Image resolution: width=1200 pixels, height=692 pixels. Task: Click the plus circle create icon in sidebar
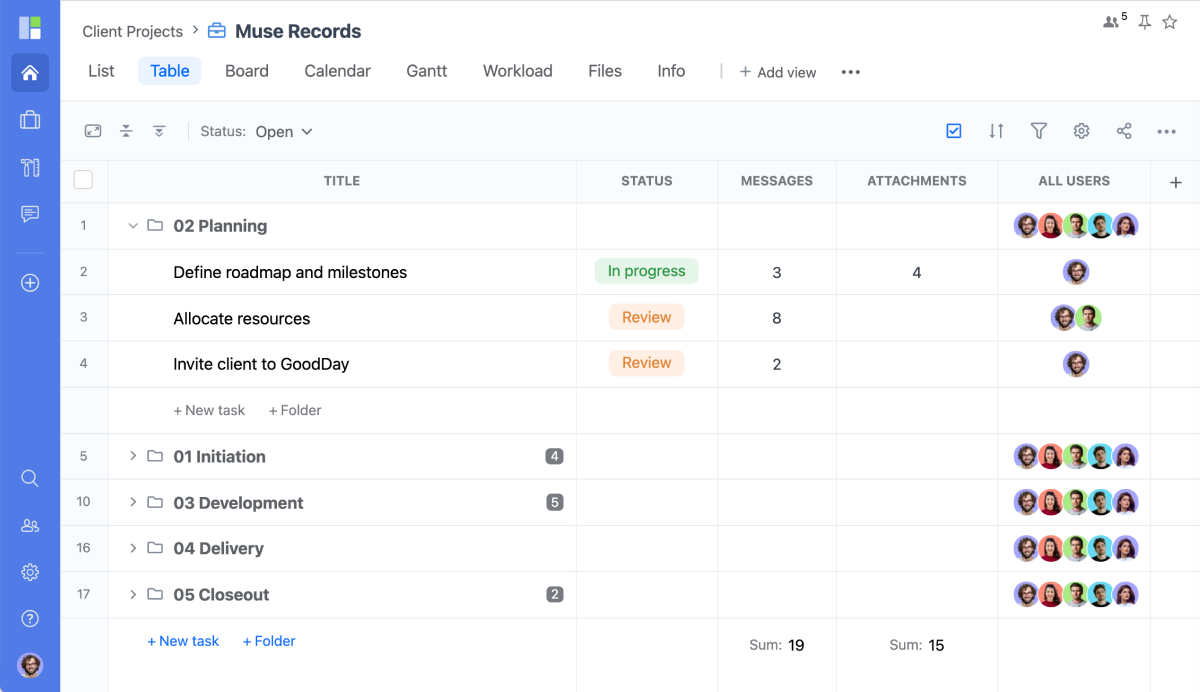point(30,283)
